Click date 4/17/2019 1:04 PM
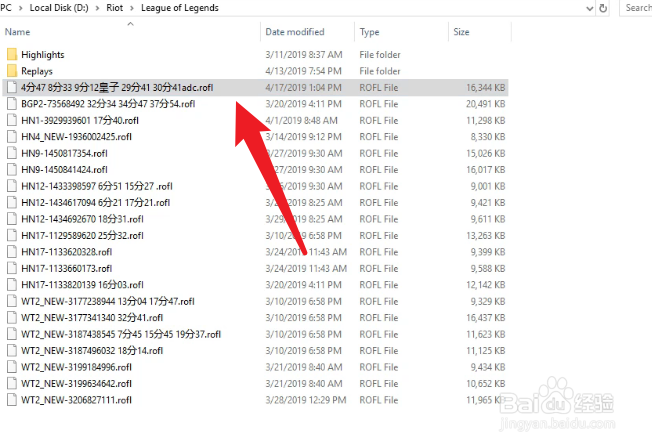The width and height of the screenshot is (652, 446). click(x=304, y=88)
